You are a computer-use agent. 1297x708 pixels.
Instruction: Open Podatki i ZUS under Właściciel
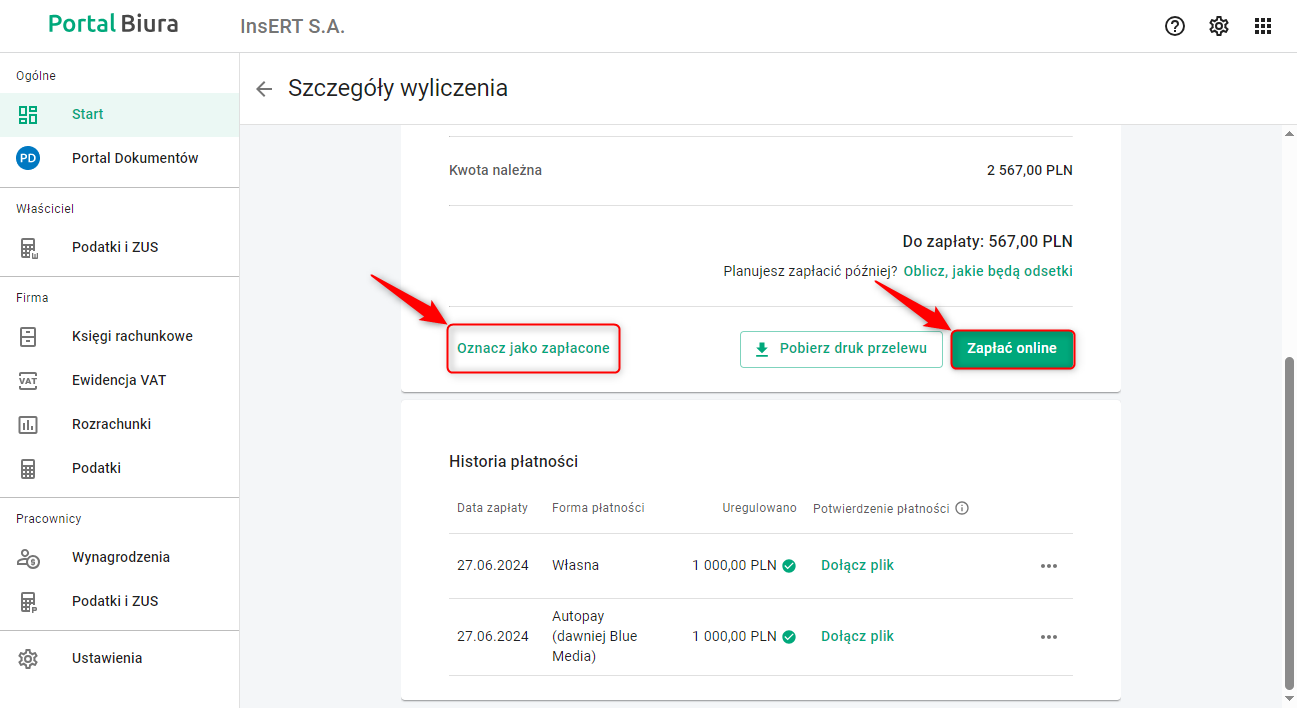click(x=115, y=247)
